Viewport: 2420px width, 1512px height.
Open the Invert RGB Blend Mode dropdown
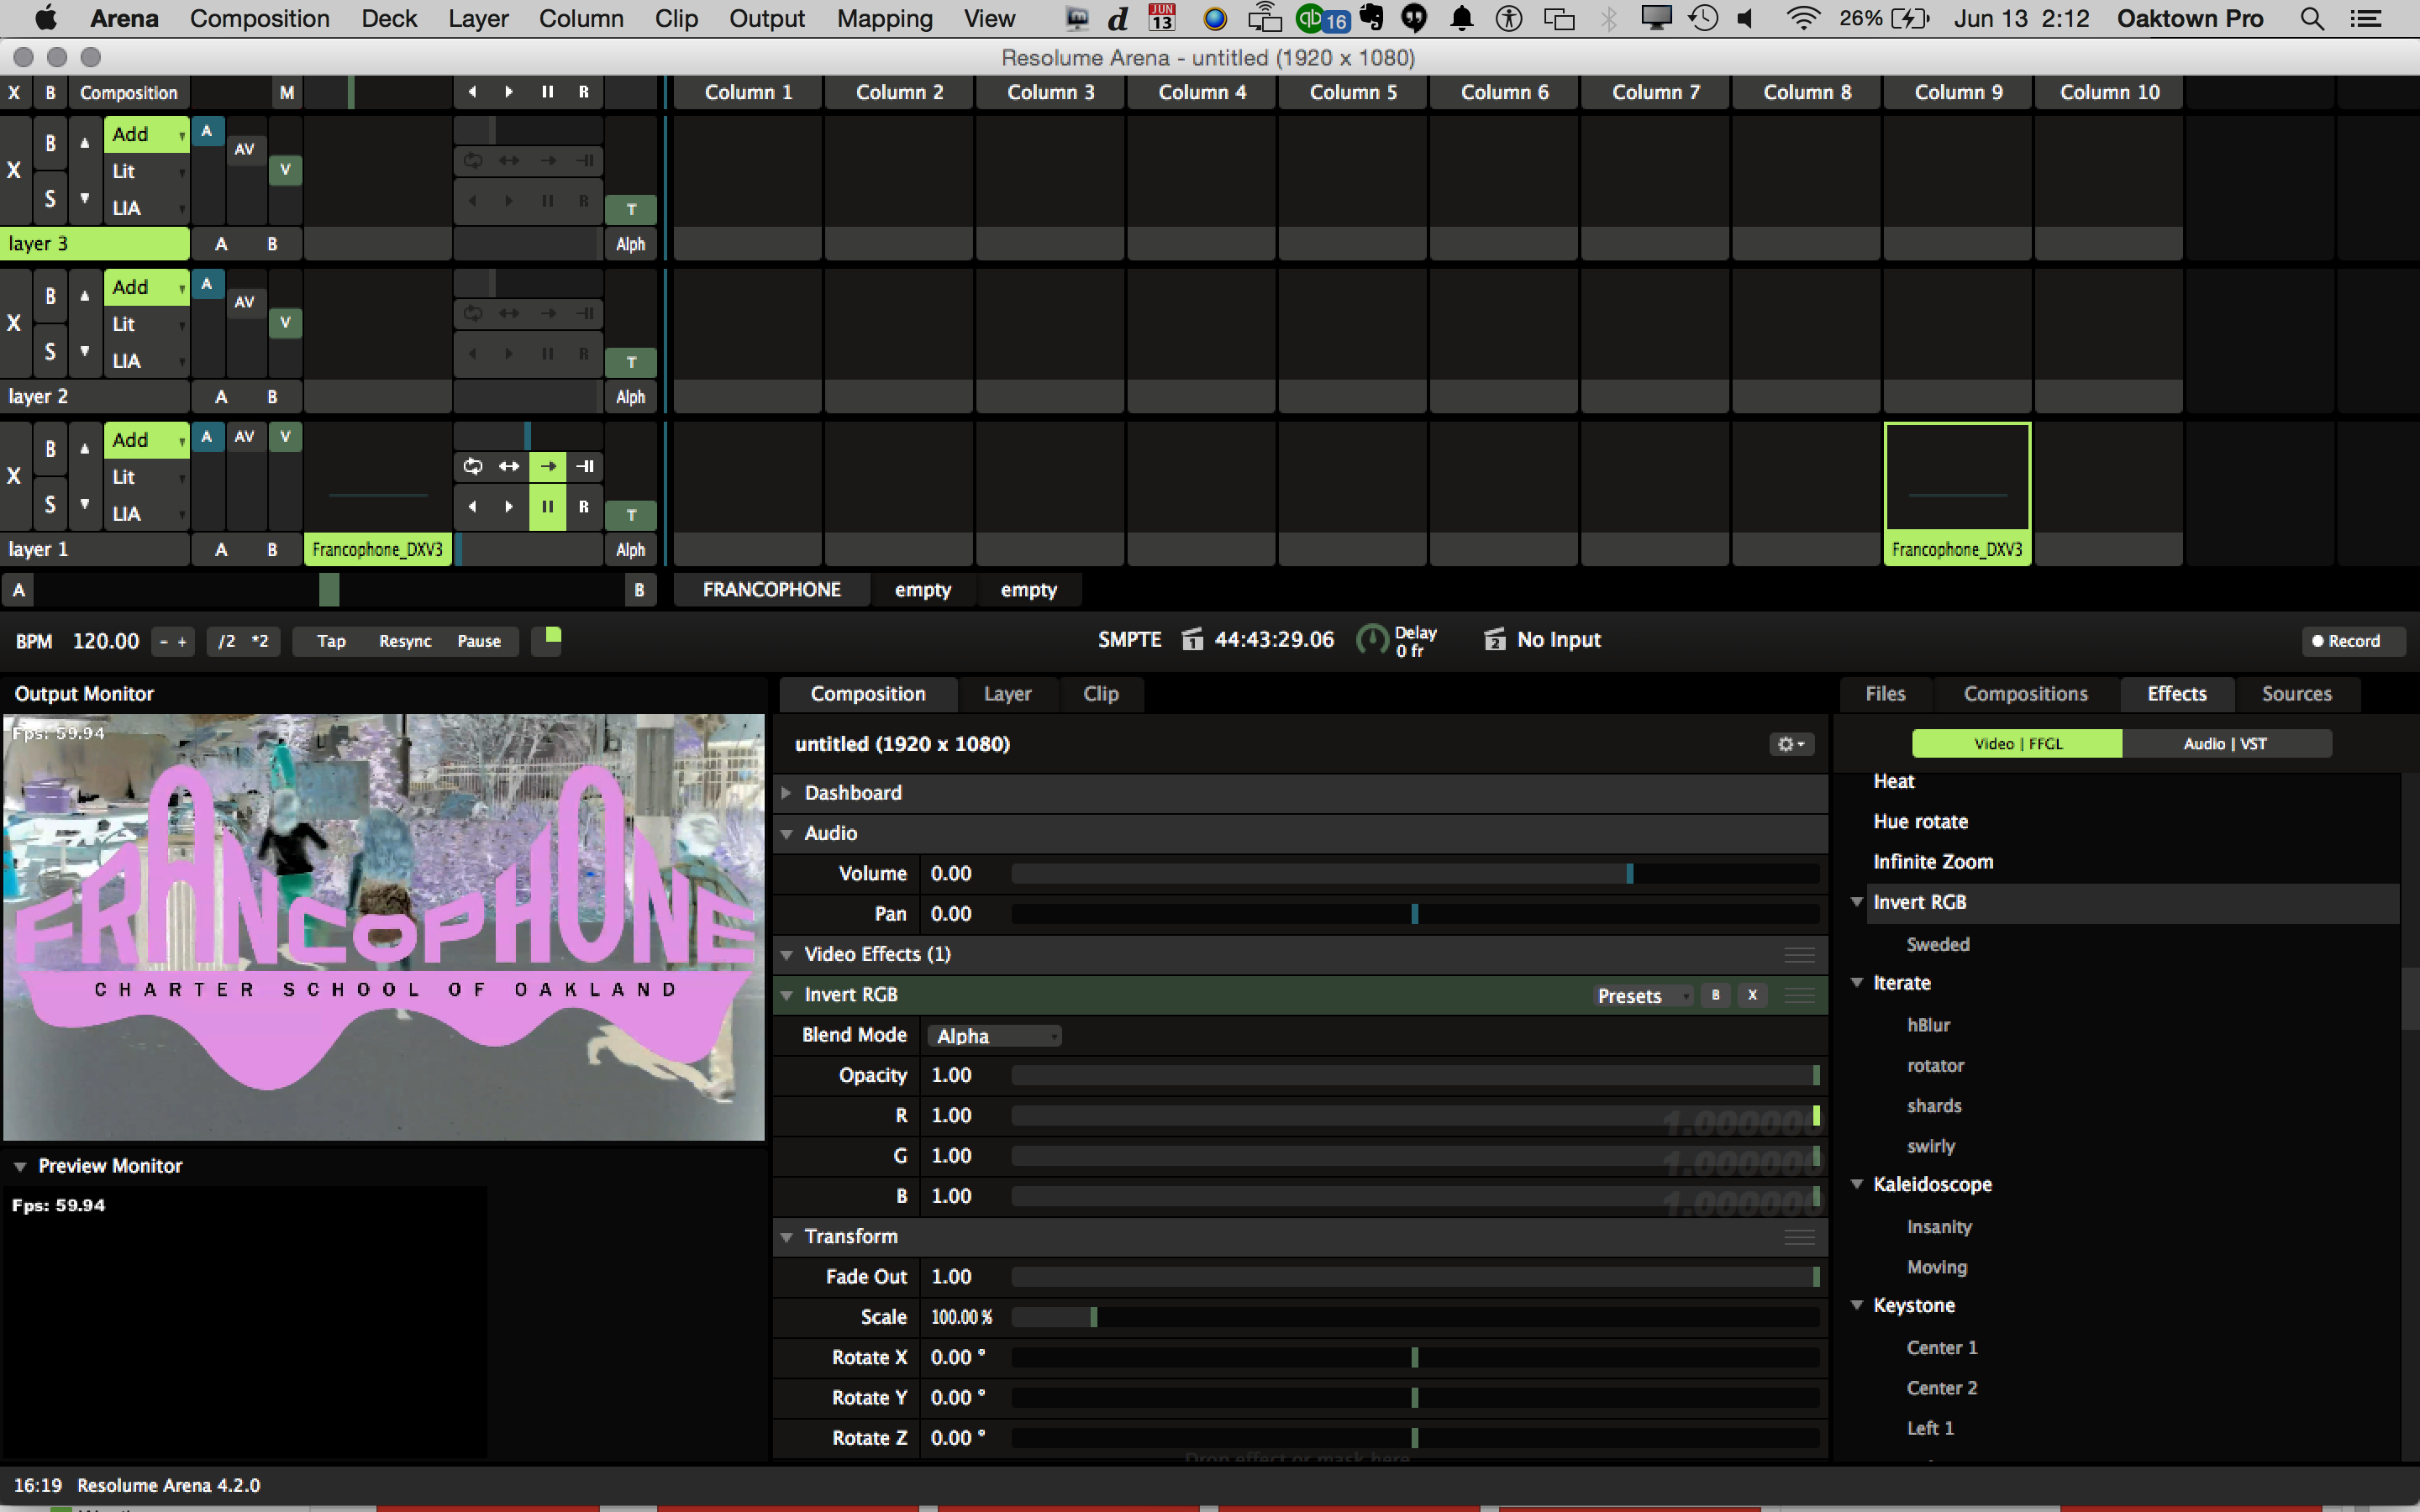click(994, 1036)
